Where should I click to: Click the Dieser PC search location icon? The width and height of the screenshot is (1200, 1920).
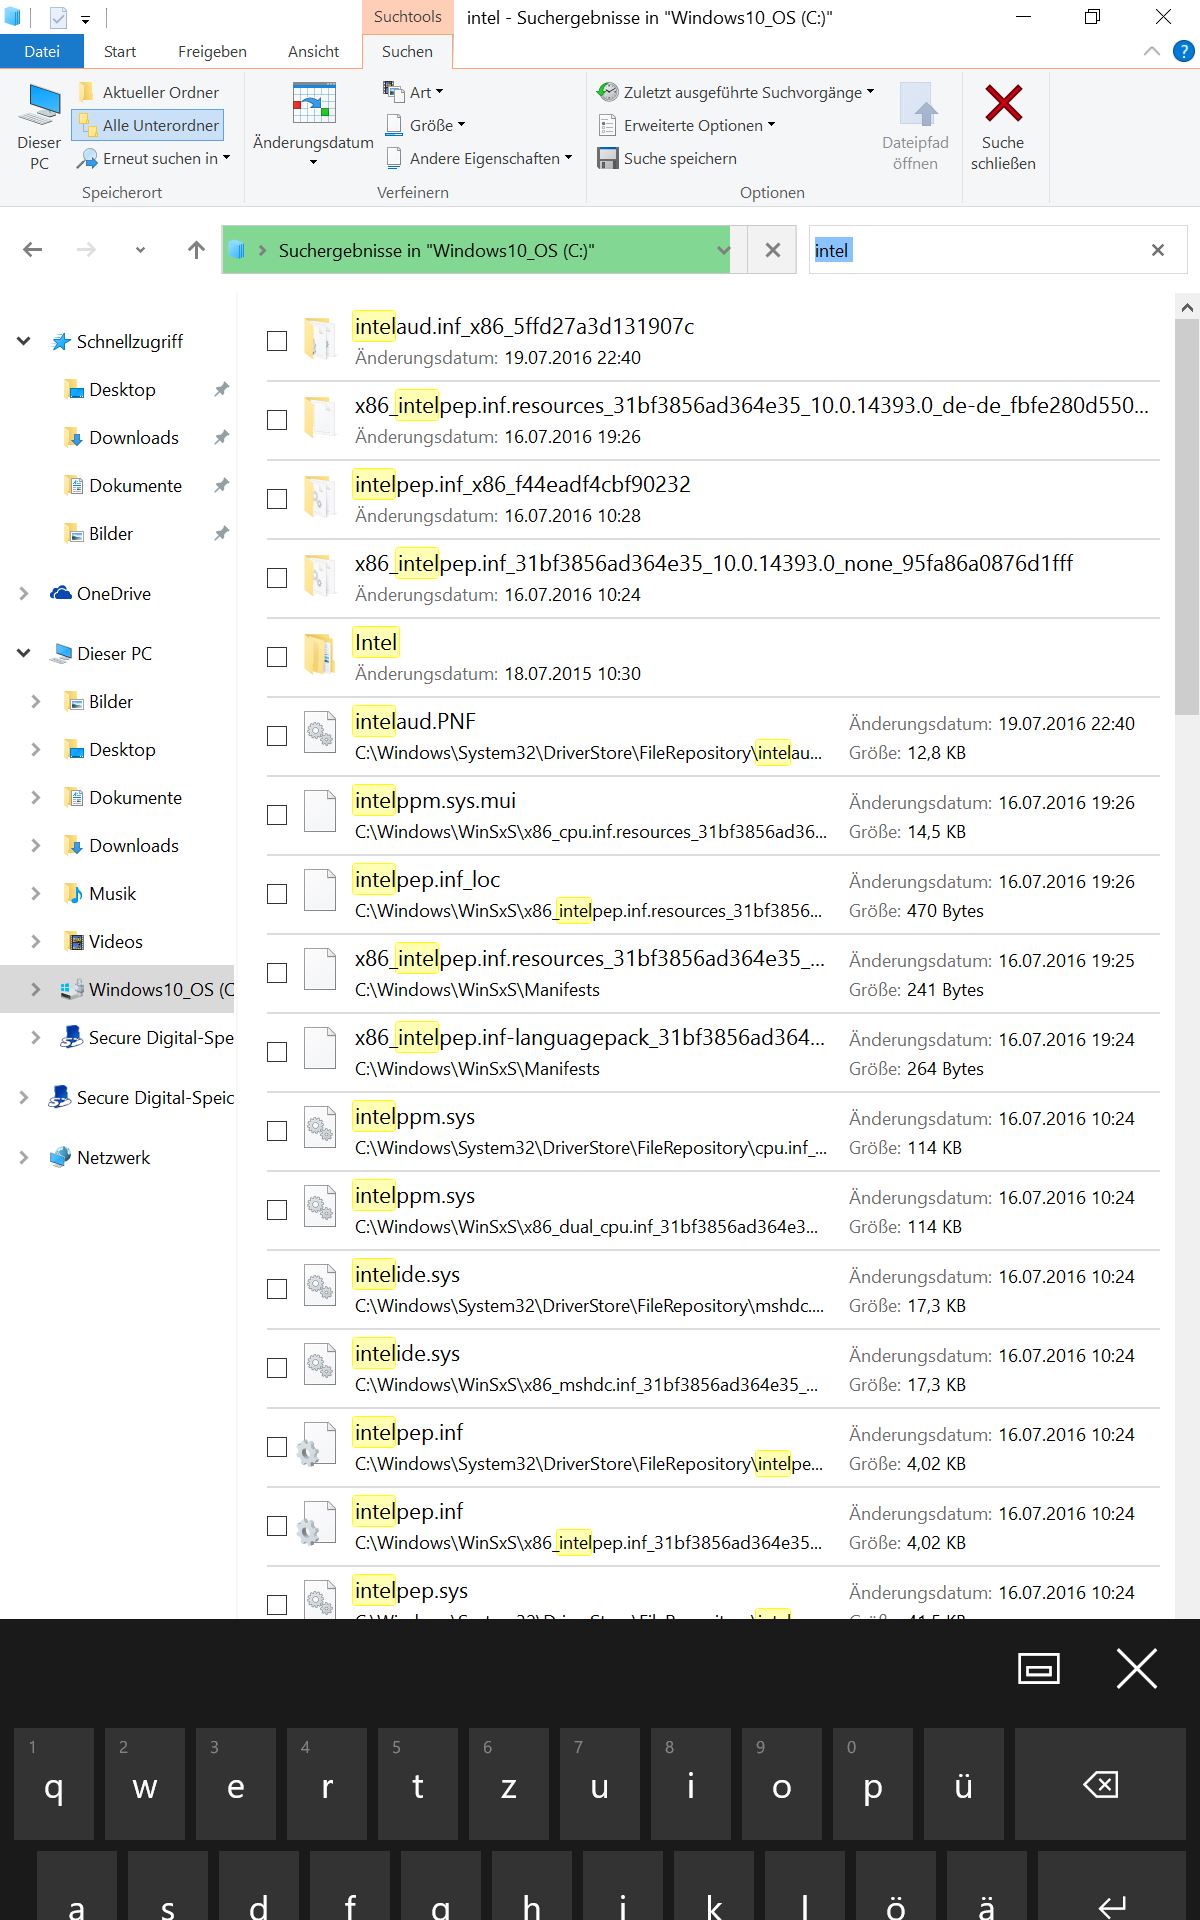tap(40, 127)
